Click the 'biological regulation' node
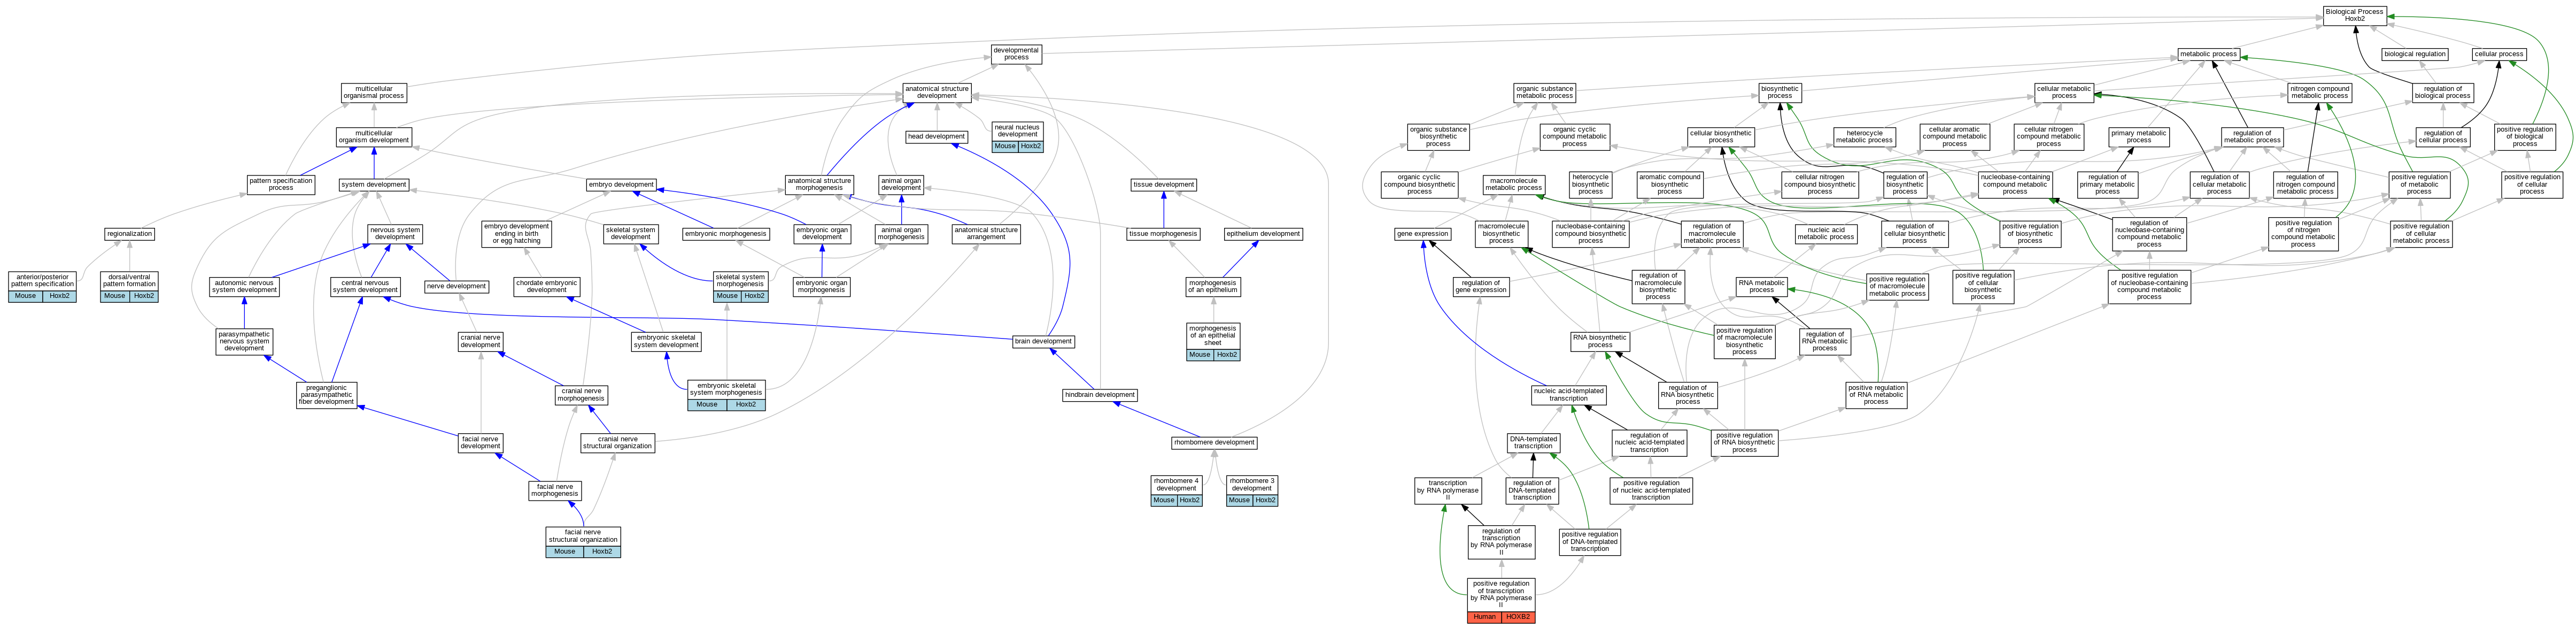This screenshot has height=629, width=2576. point(2414,54)
